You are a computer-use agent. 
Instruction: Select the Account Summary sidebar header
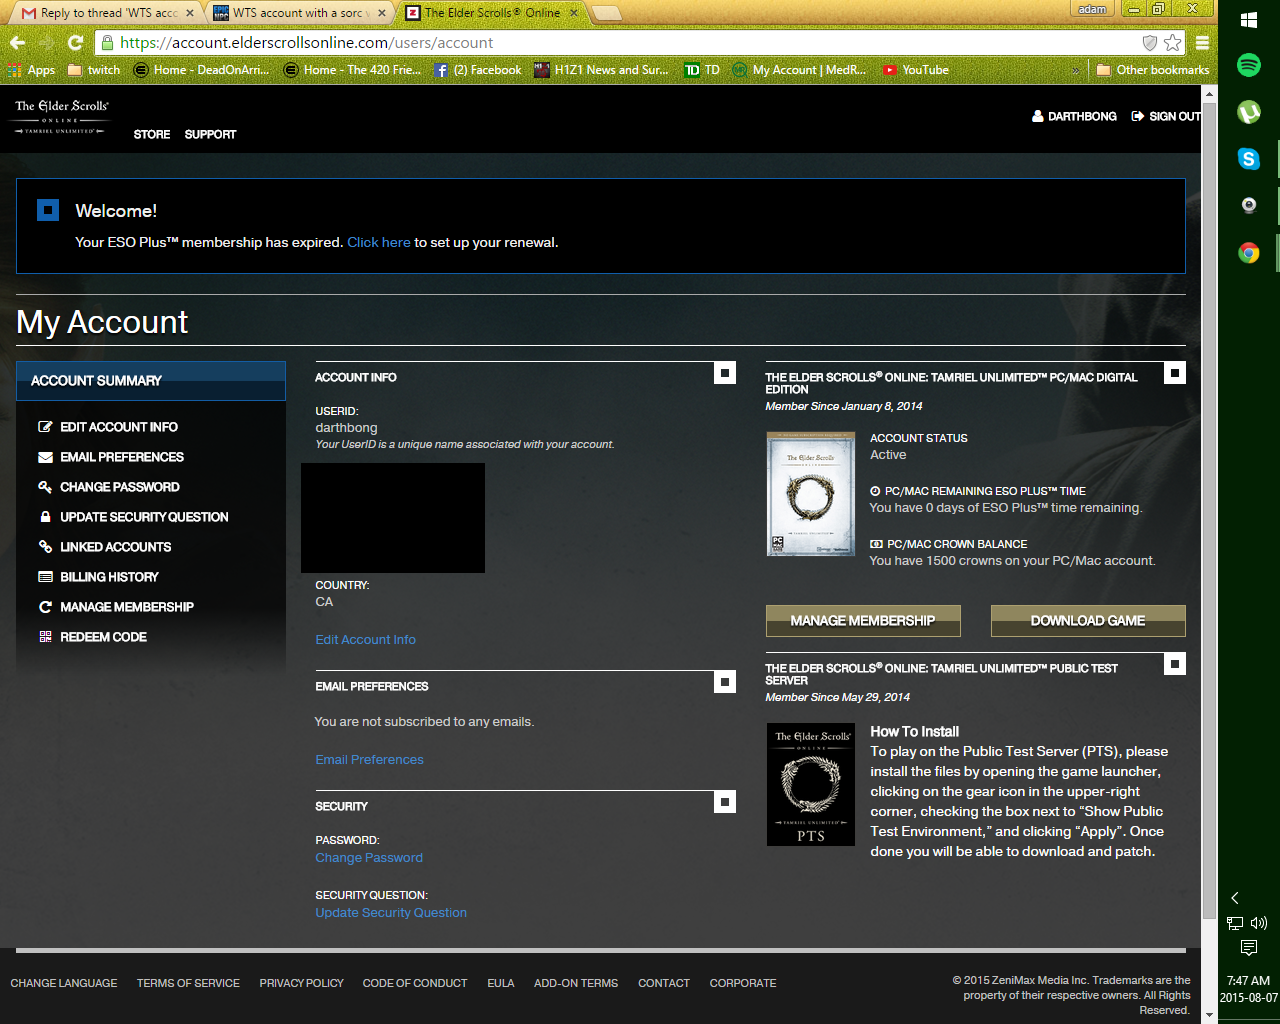tap(151, 381)
